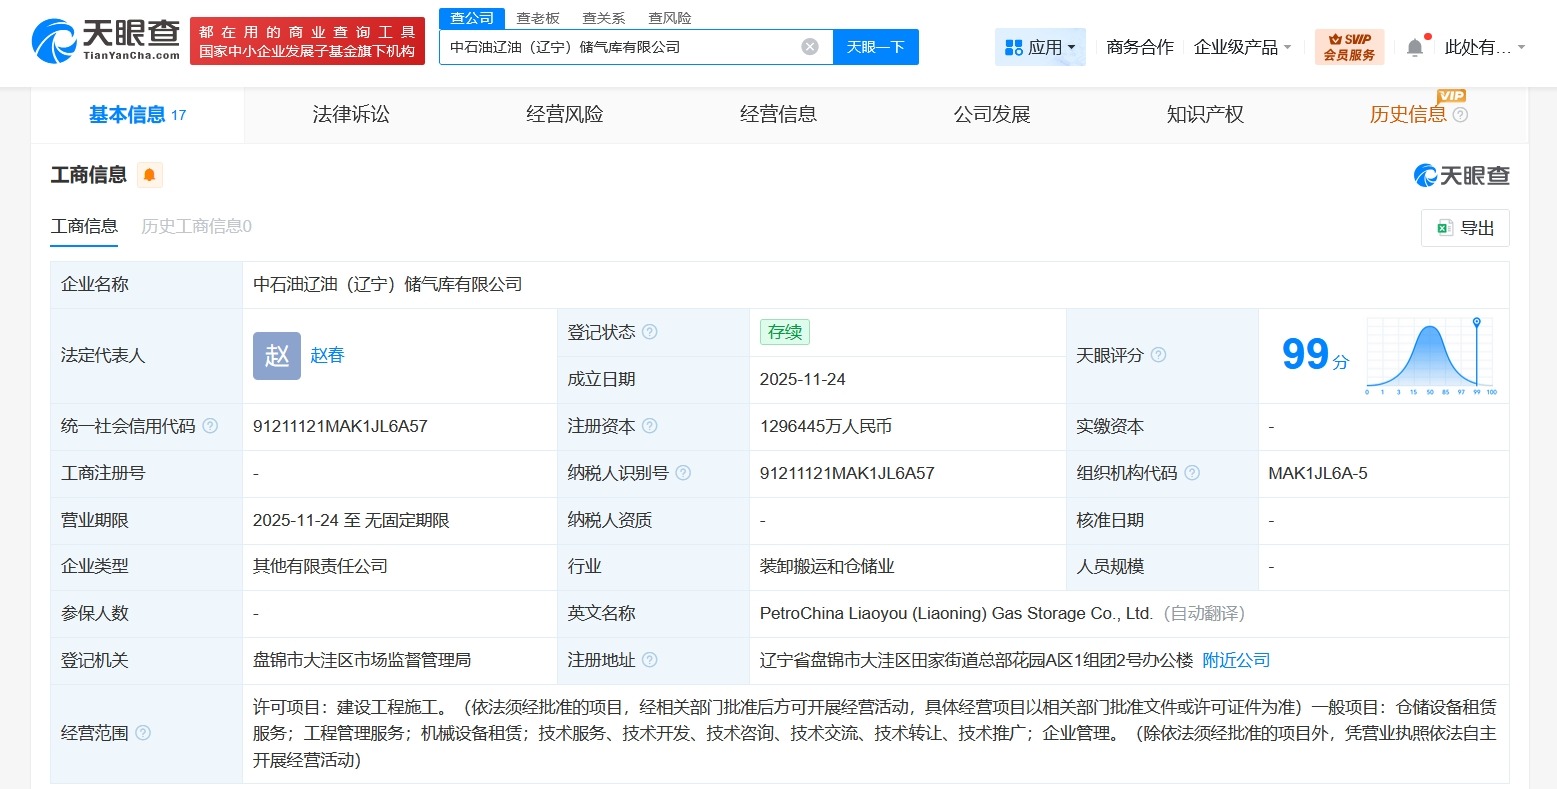
Task: Open the notification bell icon
Action: tap(1414, 47)
